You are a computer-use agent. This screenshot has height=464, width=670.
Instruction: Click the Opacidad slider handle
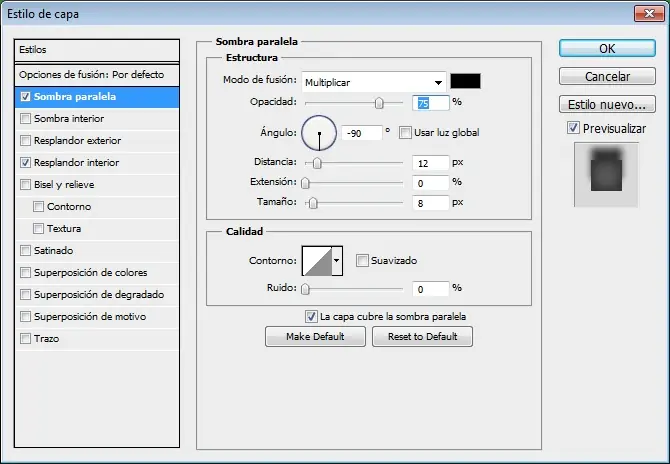click(379, 103)
